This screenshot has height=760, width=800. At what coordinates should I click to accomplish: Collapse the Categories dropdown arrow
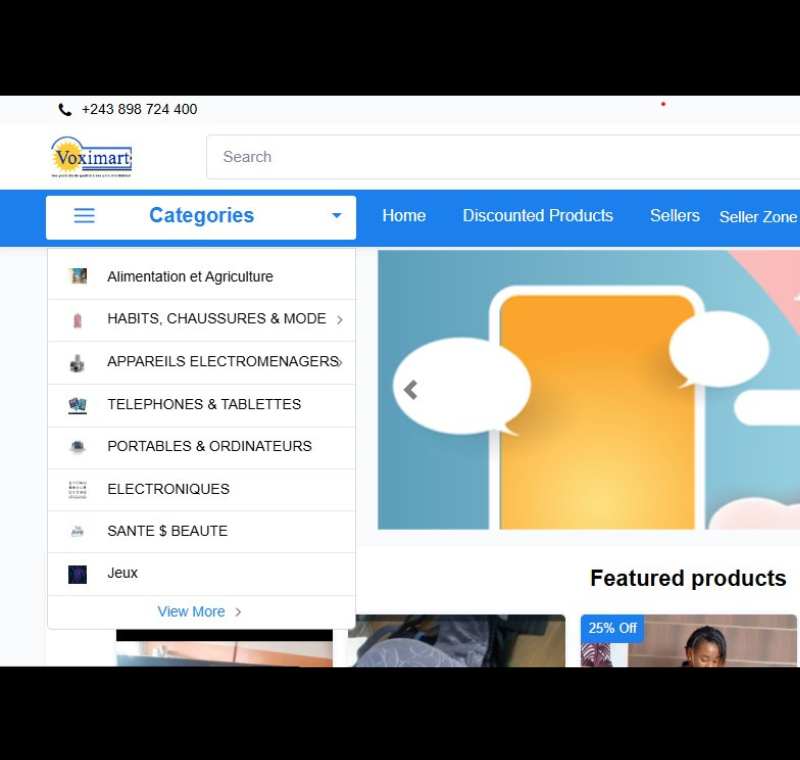click(336, 216)
